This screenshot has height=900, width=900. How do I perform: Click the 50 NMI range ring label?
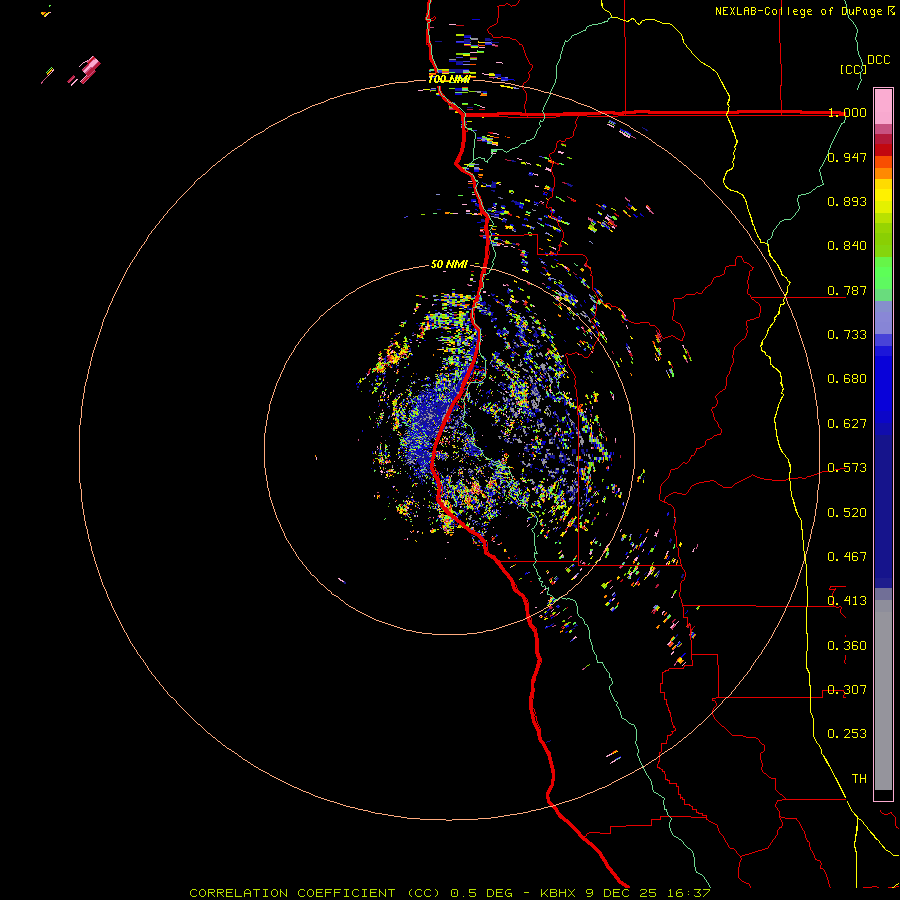pos(449,264)
